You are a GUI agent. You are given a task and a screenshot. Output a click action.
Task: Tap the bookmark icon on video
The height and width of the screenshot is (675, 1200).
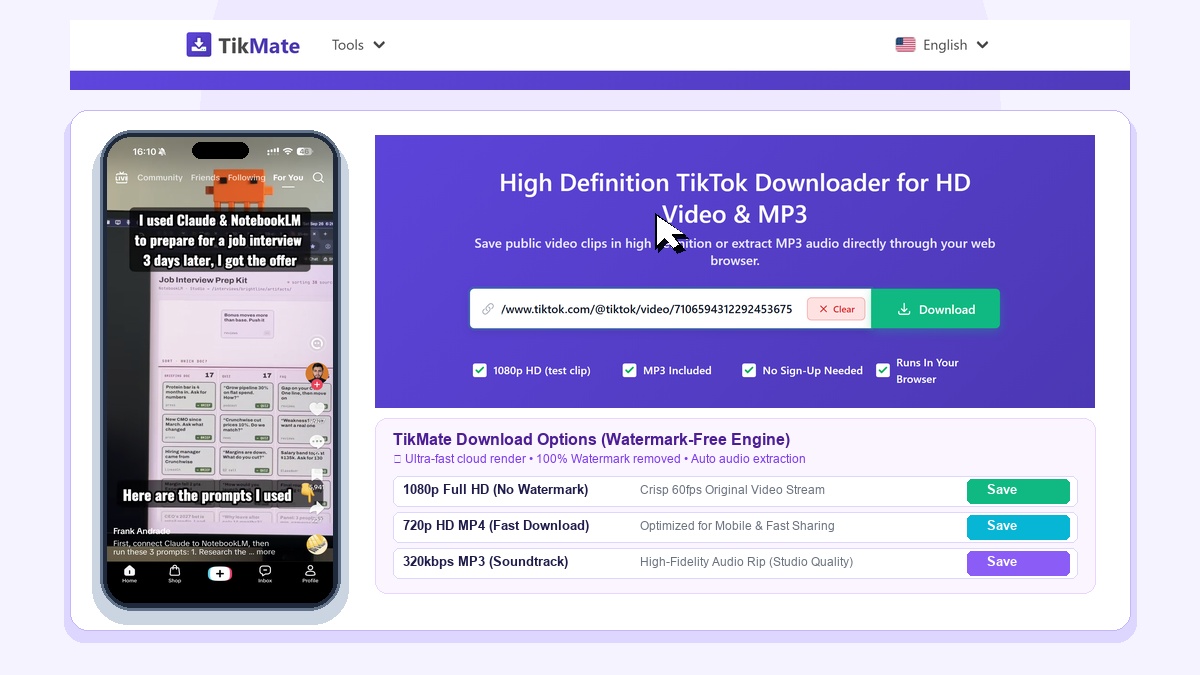pos(317,476)
